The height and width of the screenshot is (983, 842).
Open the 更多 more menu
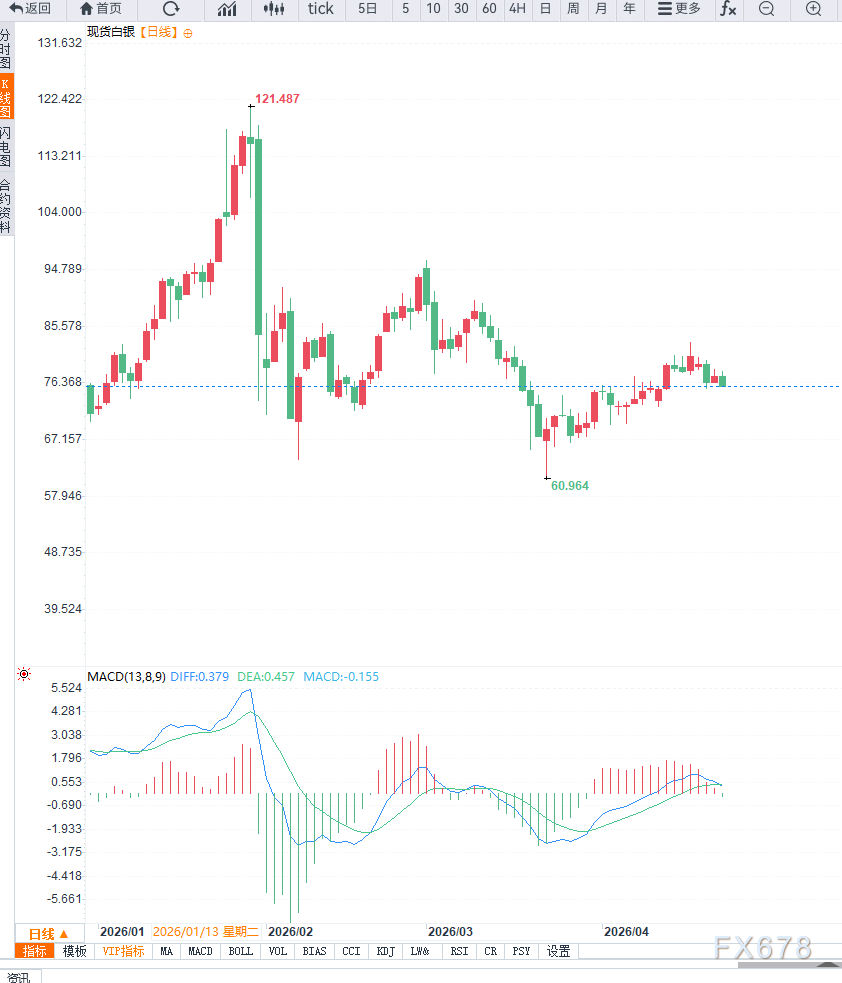point(679,9)
